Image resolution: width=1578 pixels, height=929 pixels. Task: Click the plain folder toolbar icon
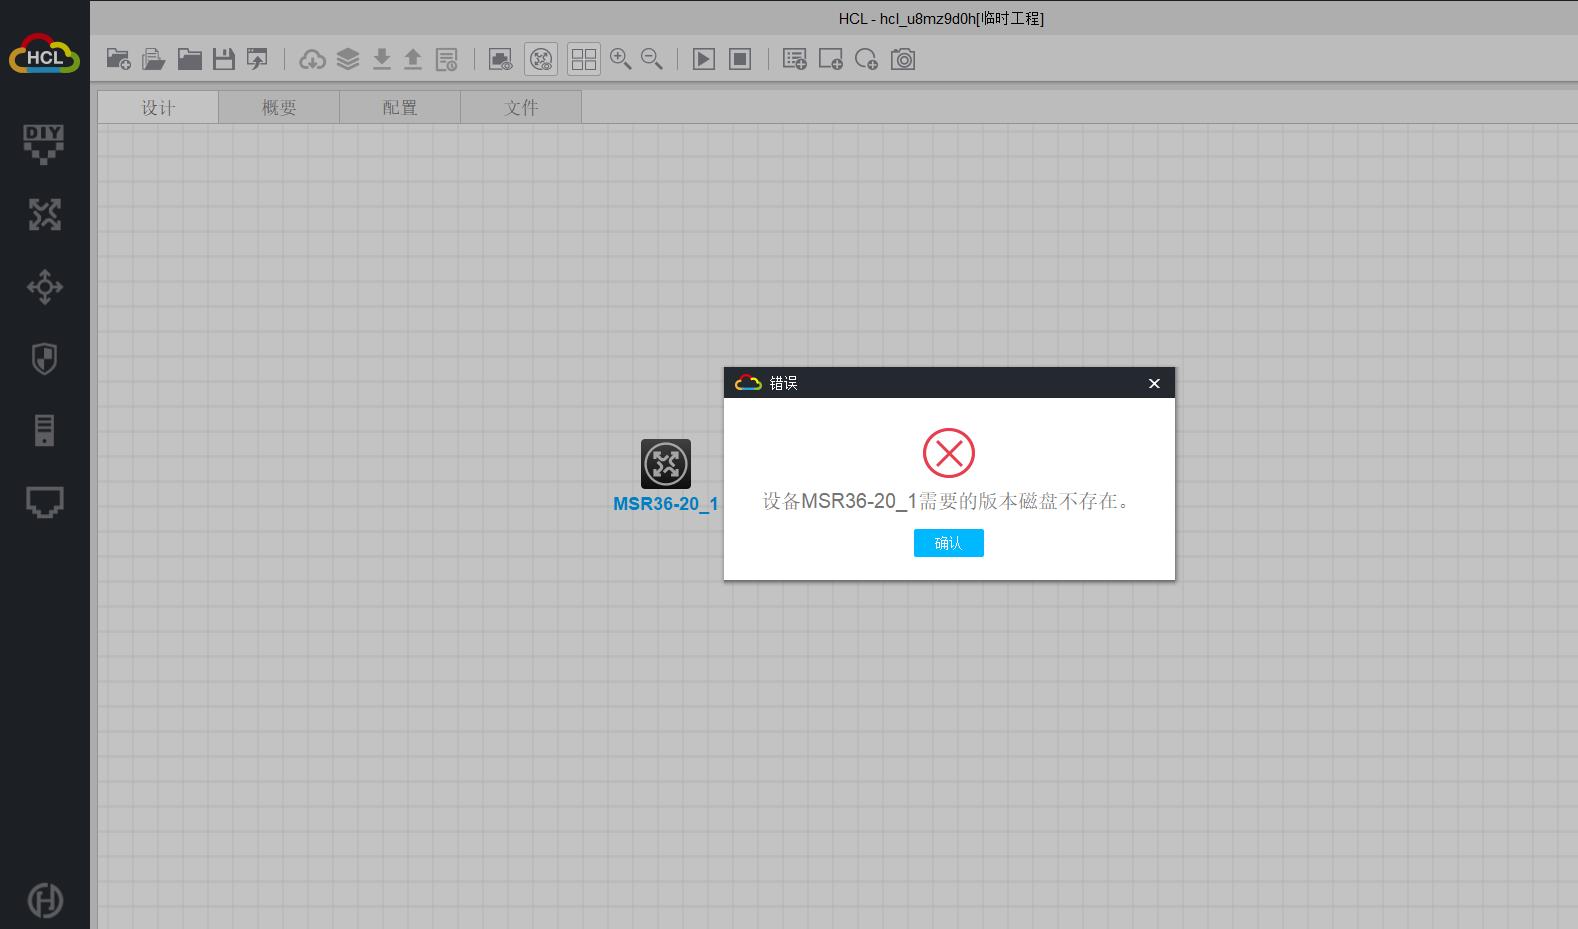point(190,60)
